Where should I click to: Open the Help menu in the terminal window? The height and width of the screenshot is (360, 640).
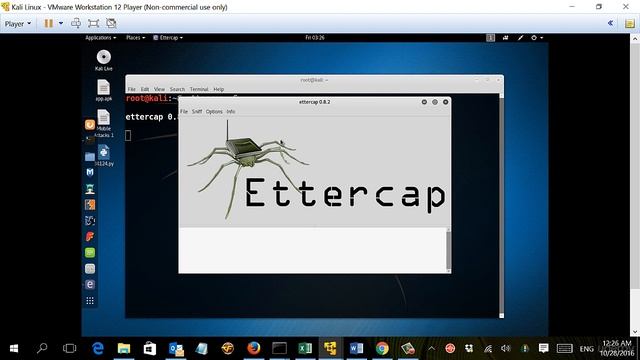[219, 89]
